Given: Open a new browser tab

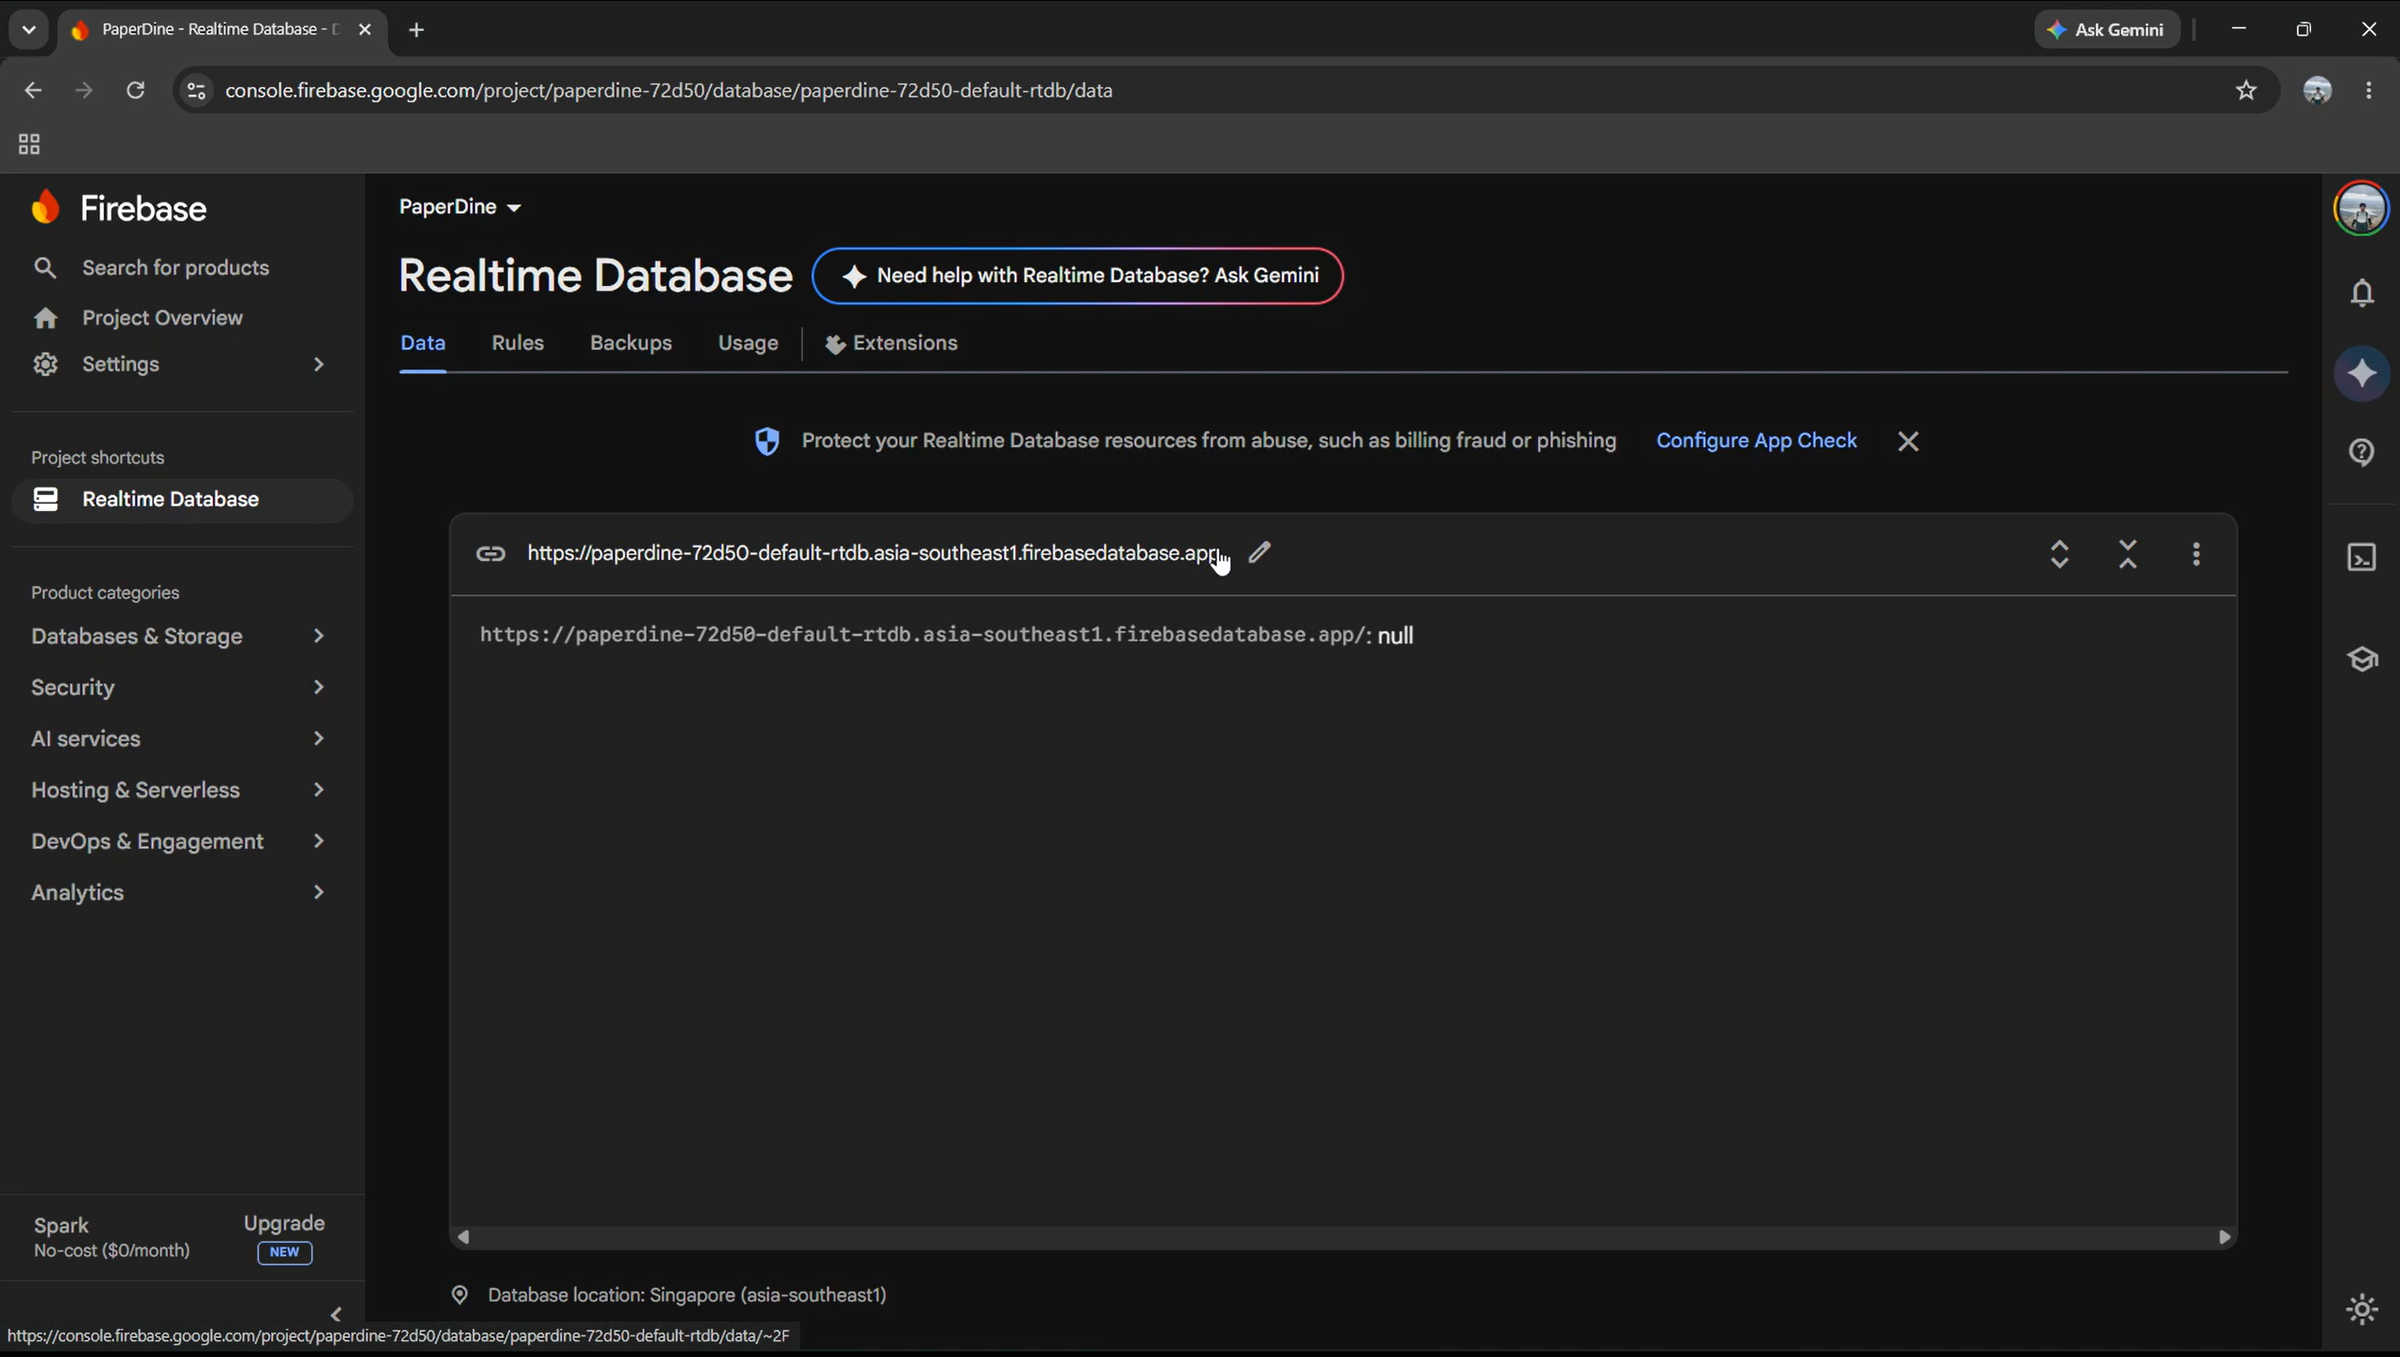Looking at the screenshot, I should point(417,29).
